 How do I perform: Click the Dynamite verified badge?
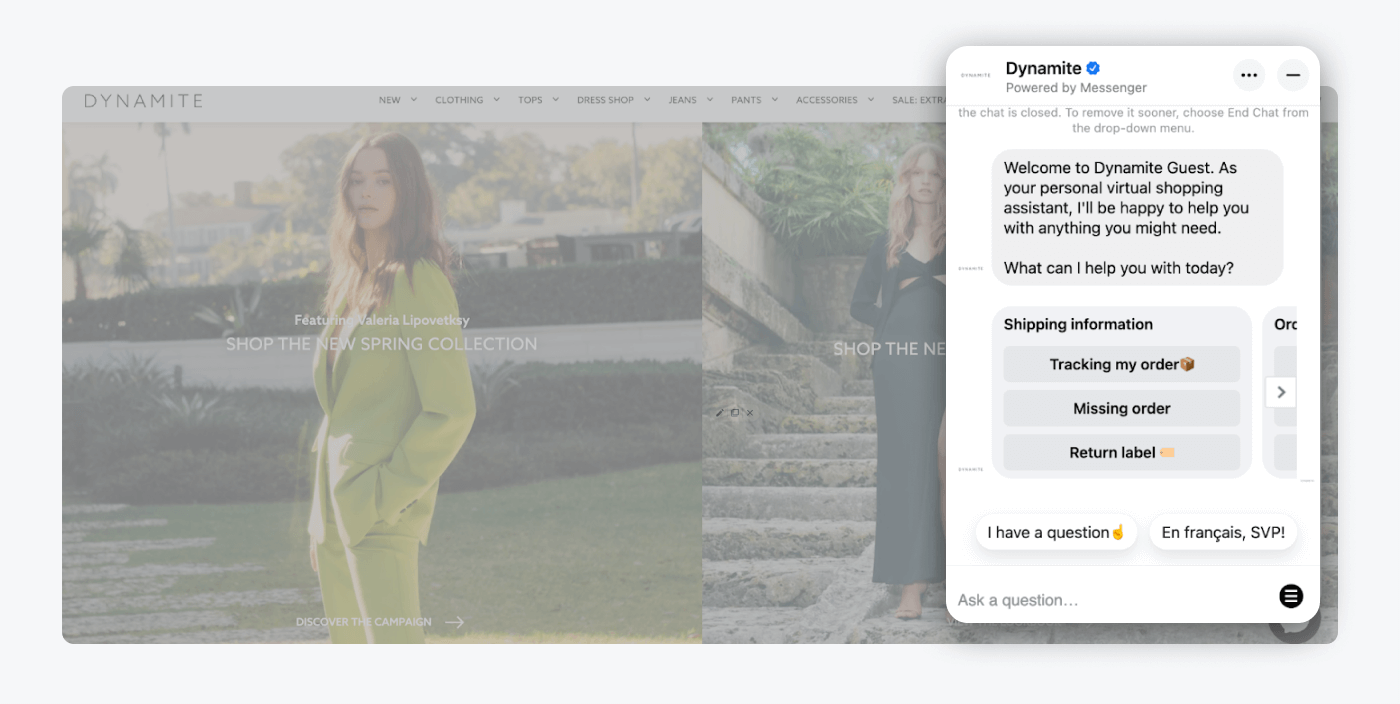pos(1093,68)
